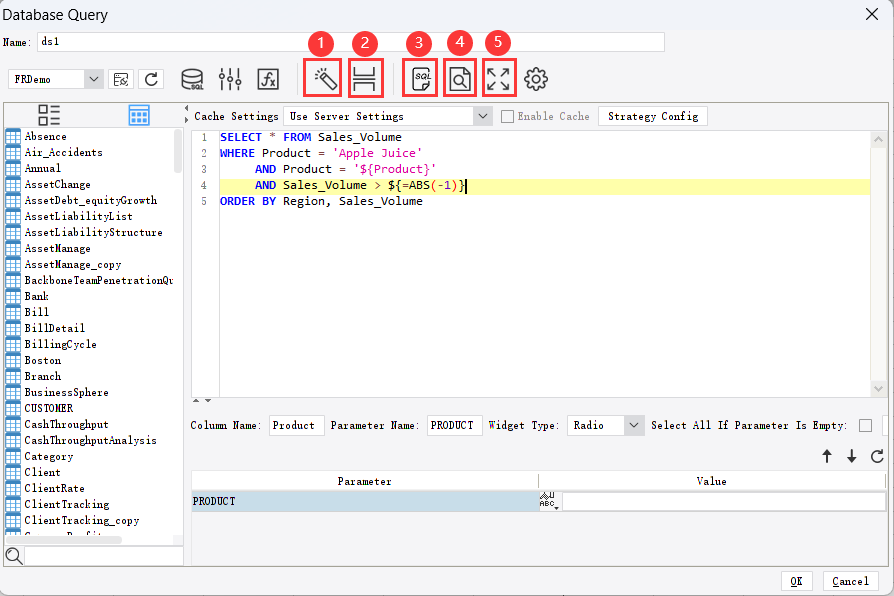The image size is (894, 596).
Task: Click the Strategy Config button
Action: pos(653,116)
